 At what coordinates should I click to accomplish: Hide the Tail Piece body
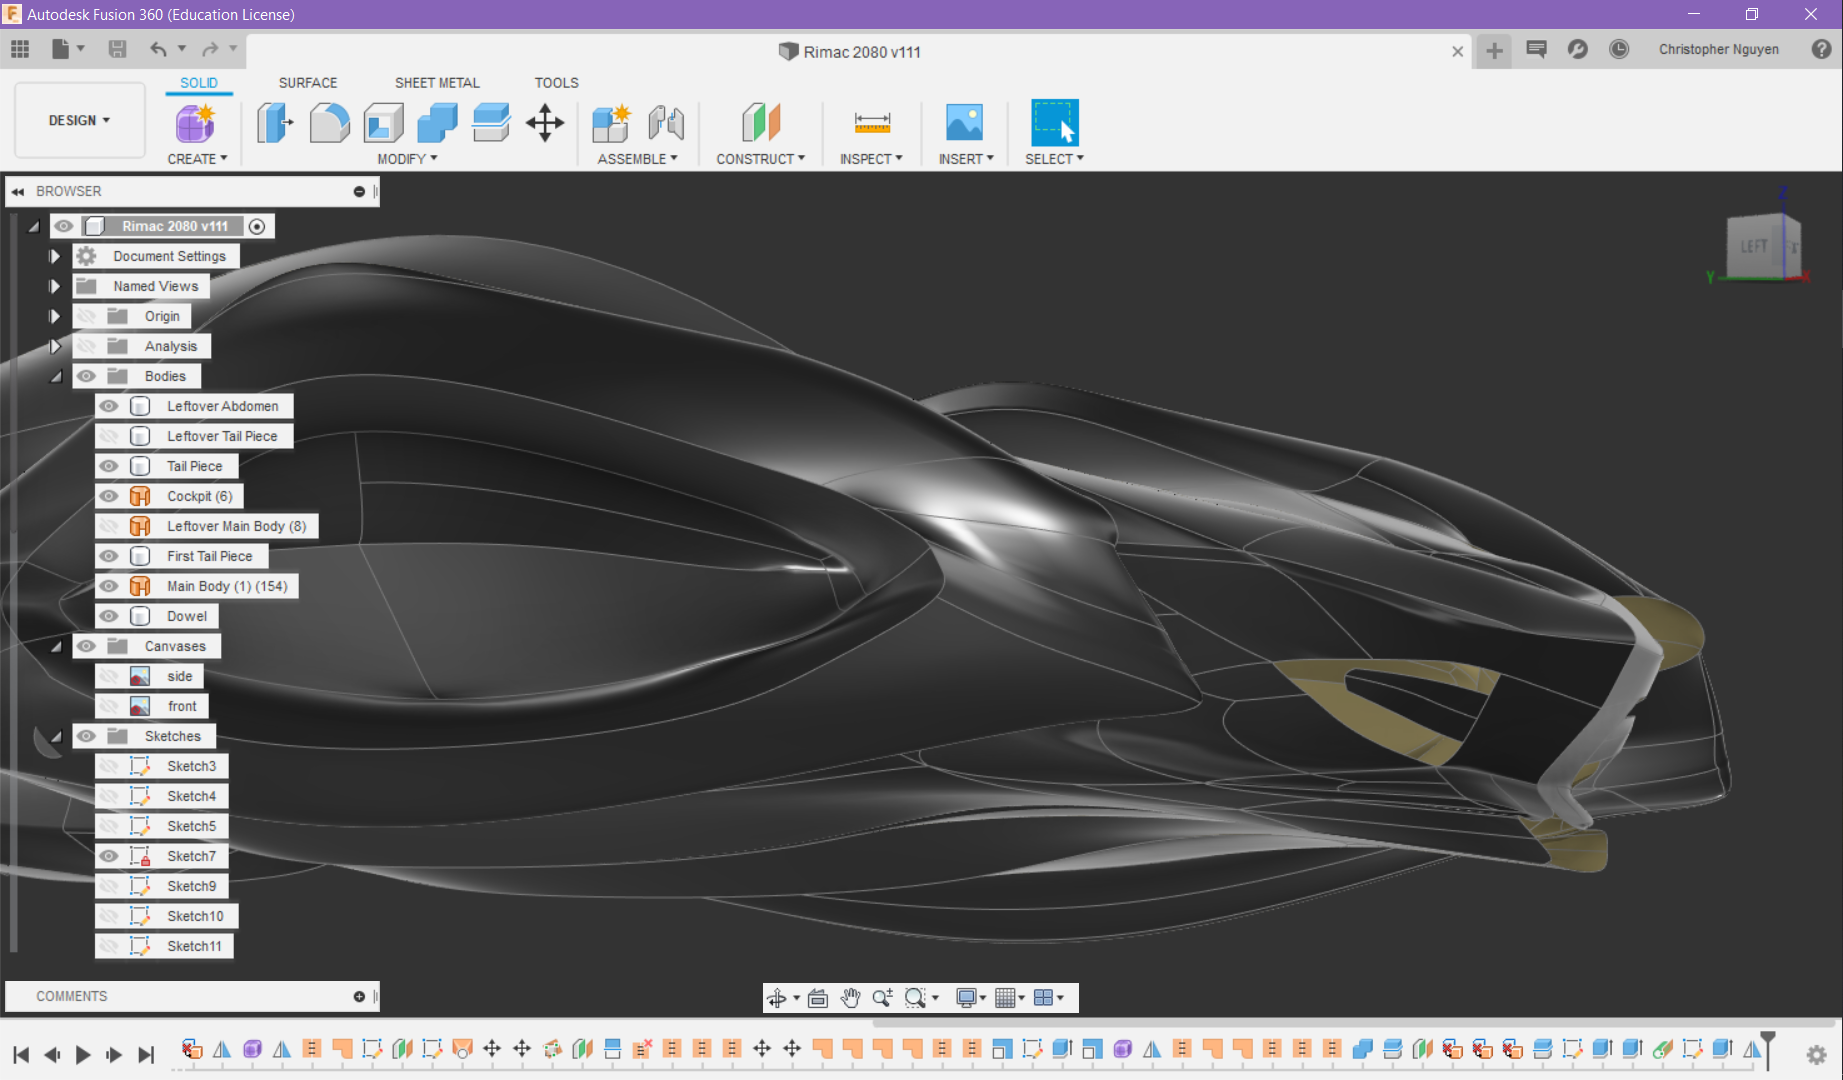(x=109, y=466)
